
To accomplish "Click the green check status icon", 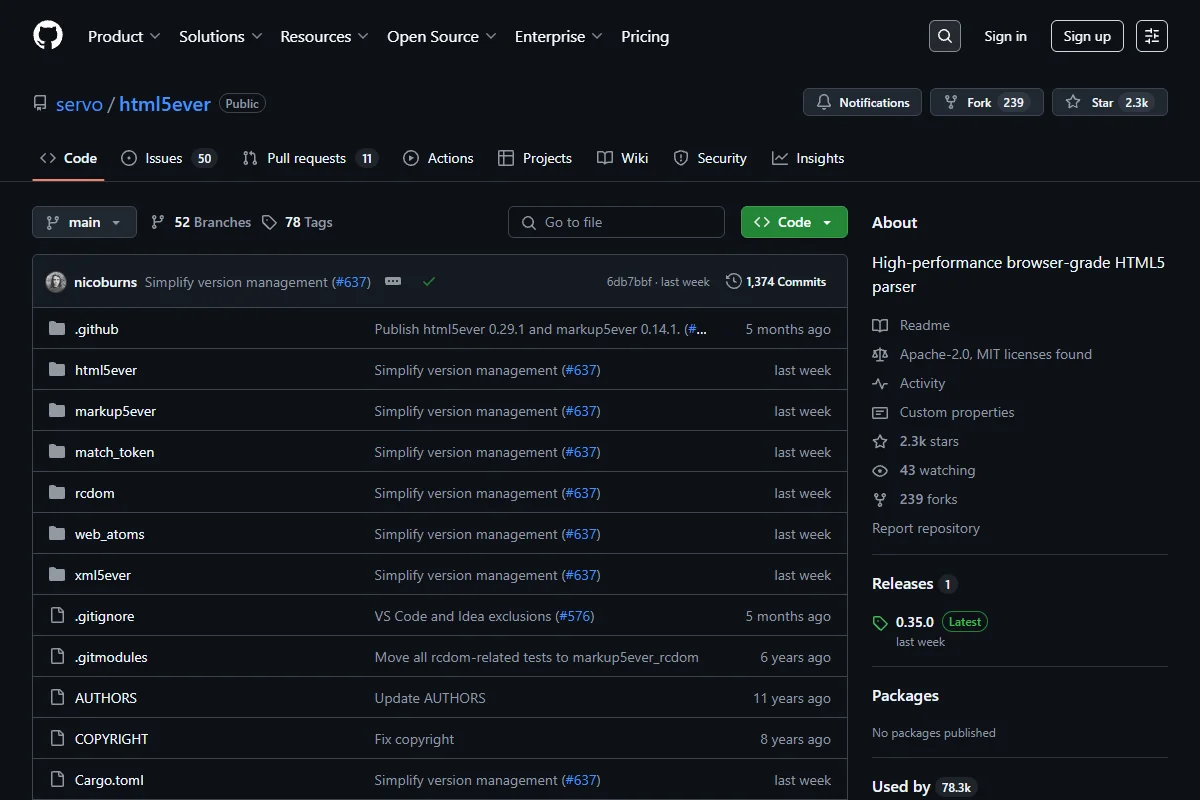I will [429, 282].
